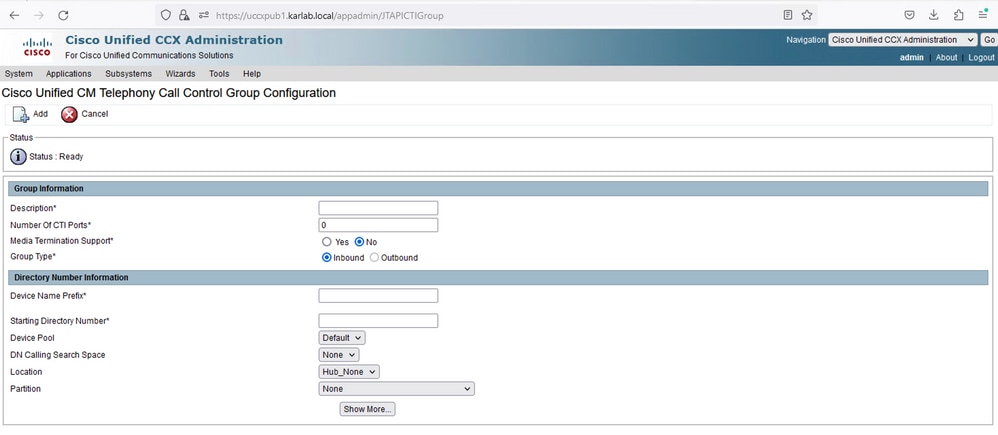Open the Subsystems menu
This screenshot has height=435, width=998.
coord(129,74)
